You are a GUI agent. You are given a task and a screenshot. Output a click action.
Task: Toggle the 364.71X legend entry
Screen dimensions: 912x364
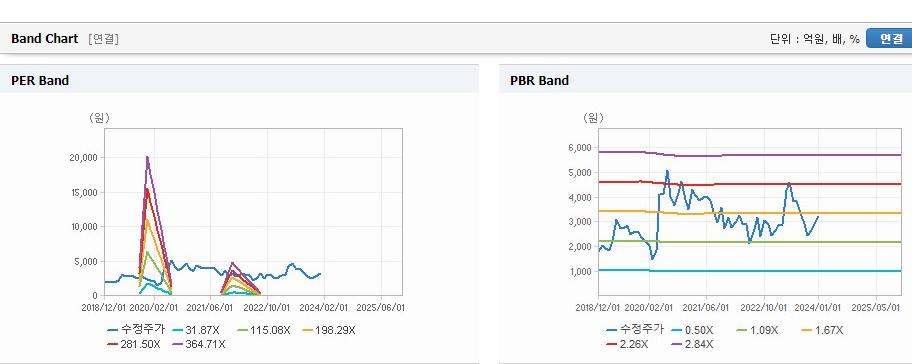tap(199, 344)
